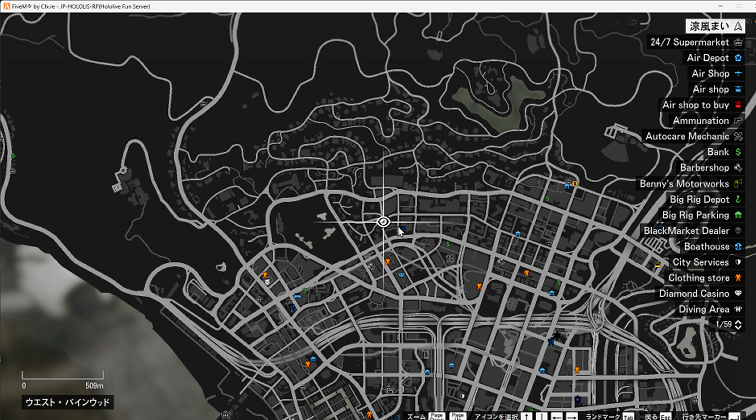
Task: Click the yellow taxi blip on the map
Action: point(657,266)
